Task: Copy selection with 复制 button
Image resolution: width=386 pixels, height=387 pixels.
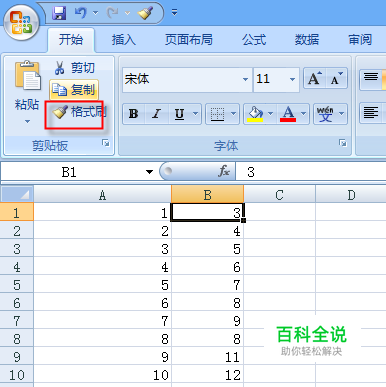Action: click(x=74, y=90)
